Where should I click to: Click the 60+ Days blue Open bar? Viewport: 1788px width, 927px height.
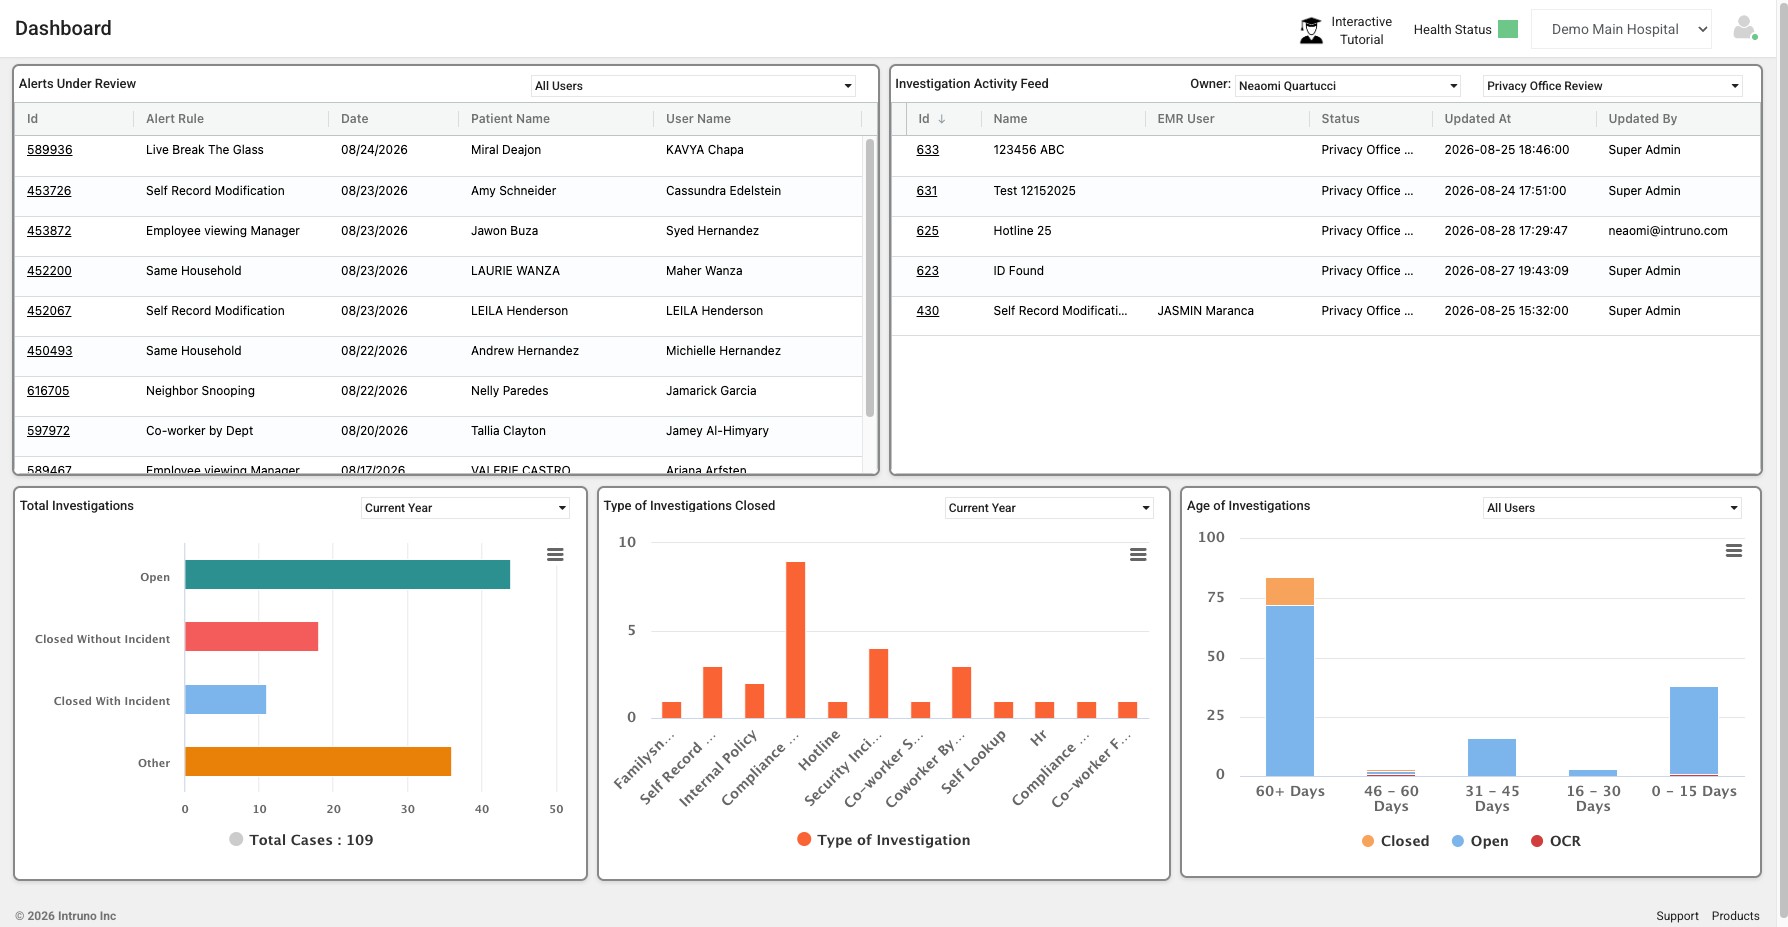pos(1290,690)
